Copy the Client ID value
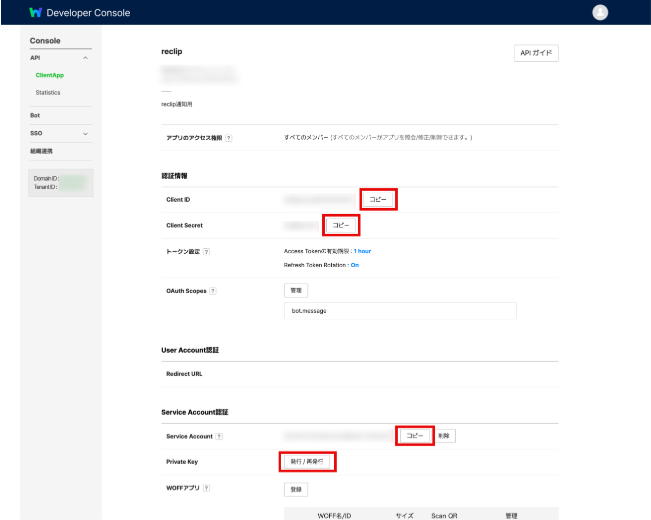Viewport: 651px width, 520px height. point(379,200)
